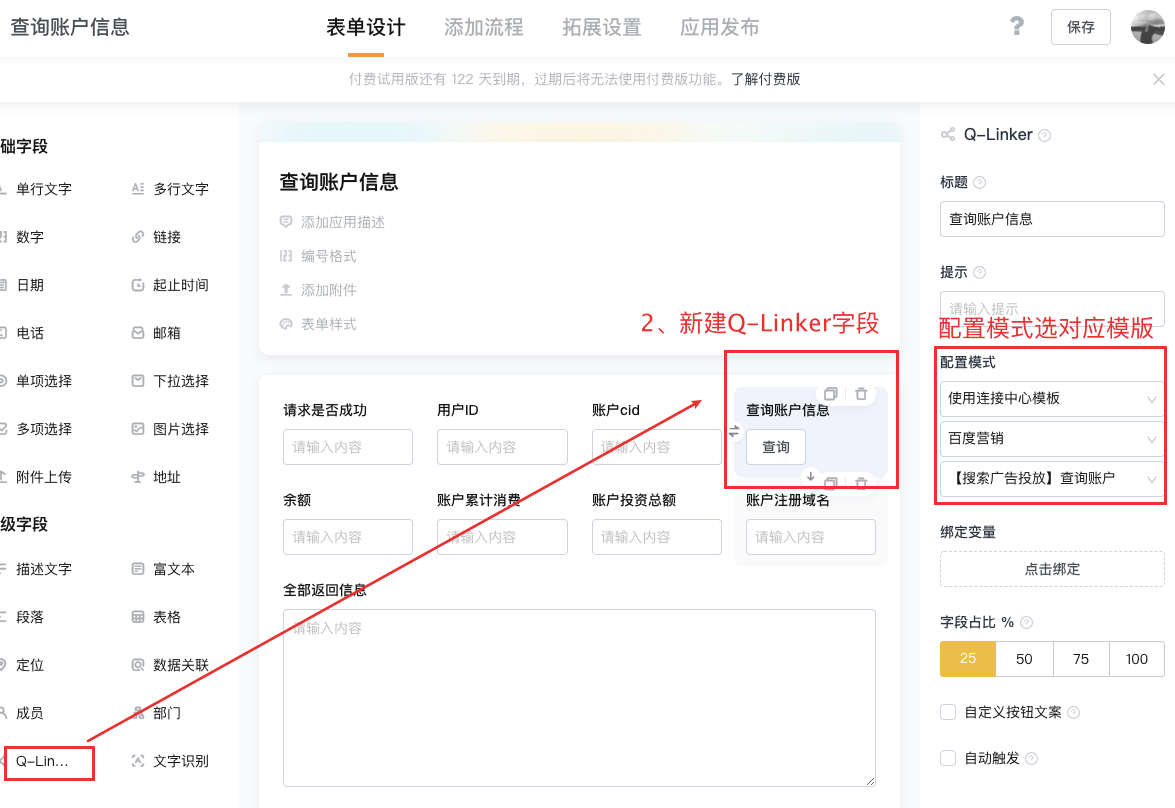Viewport: 1175px width, 808px height.
Task: Add the 邮箱 email field icon
Action: 138,333
